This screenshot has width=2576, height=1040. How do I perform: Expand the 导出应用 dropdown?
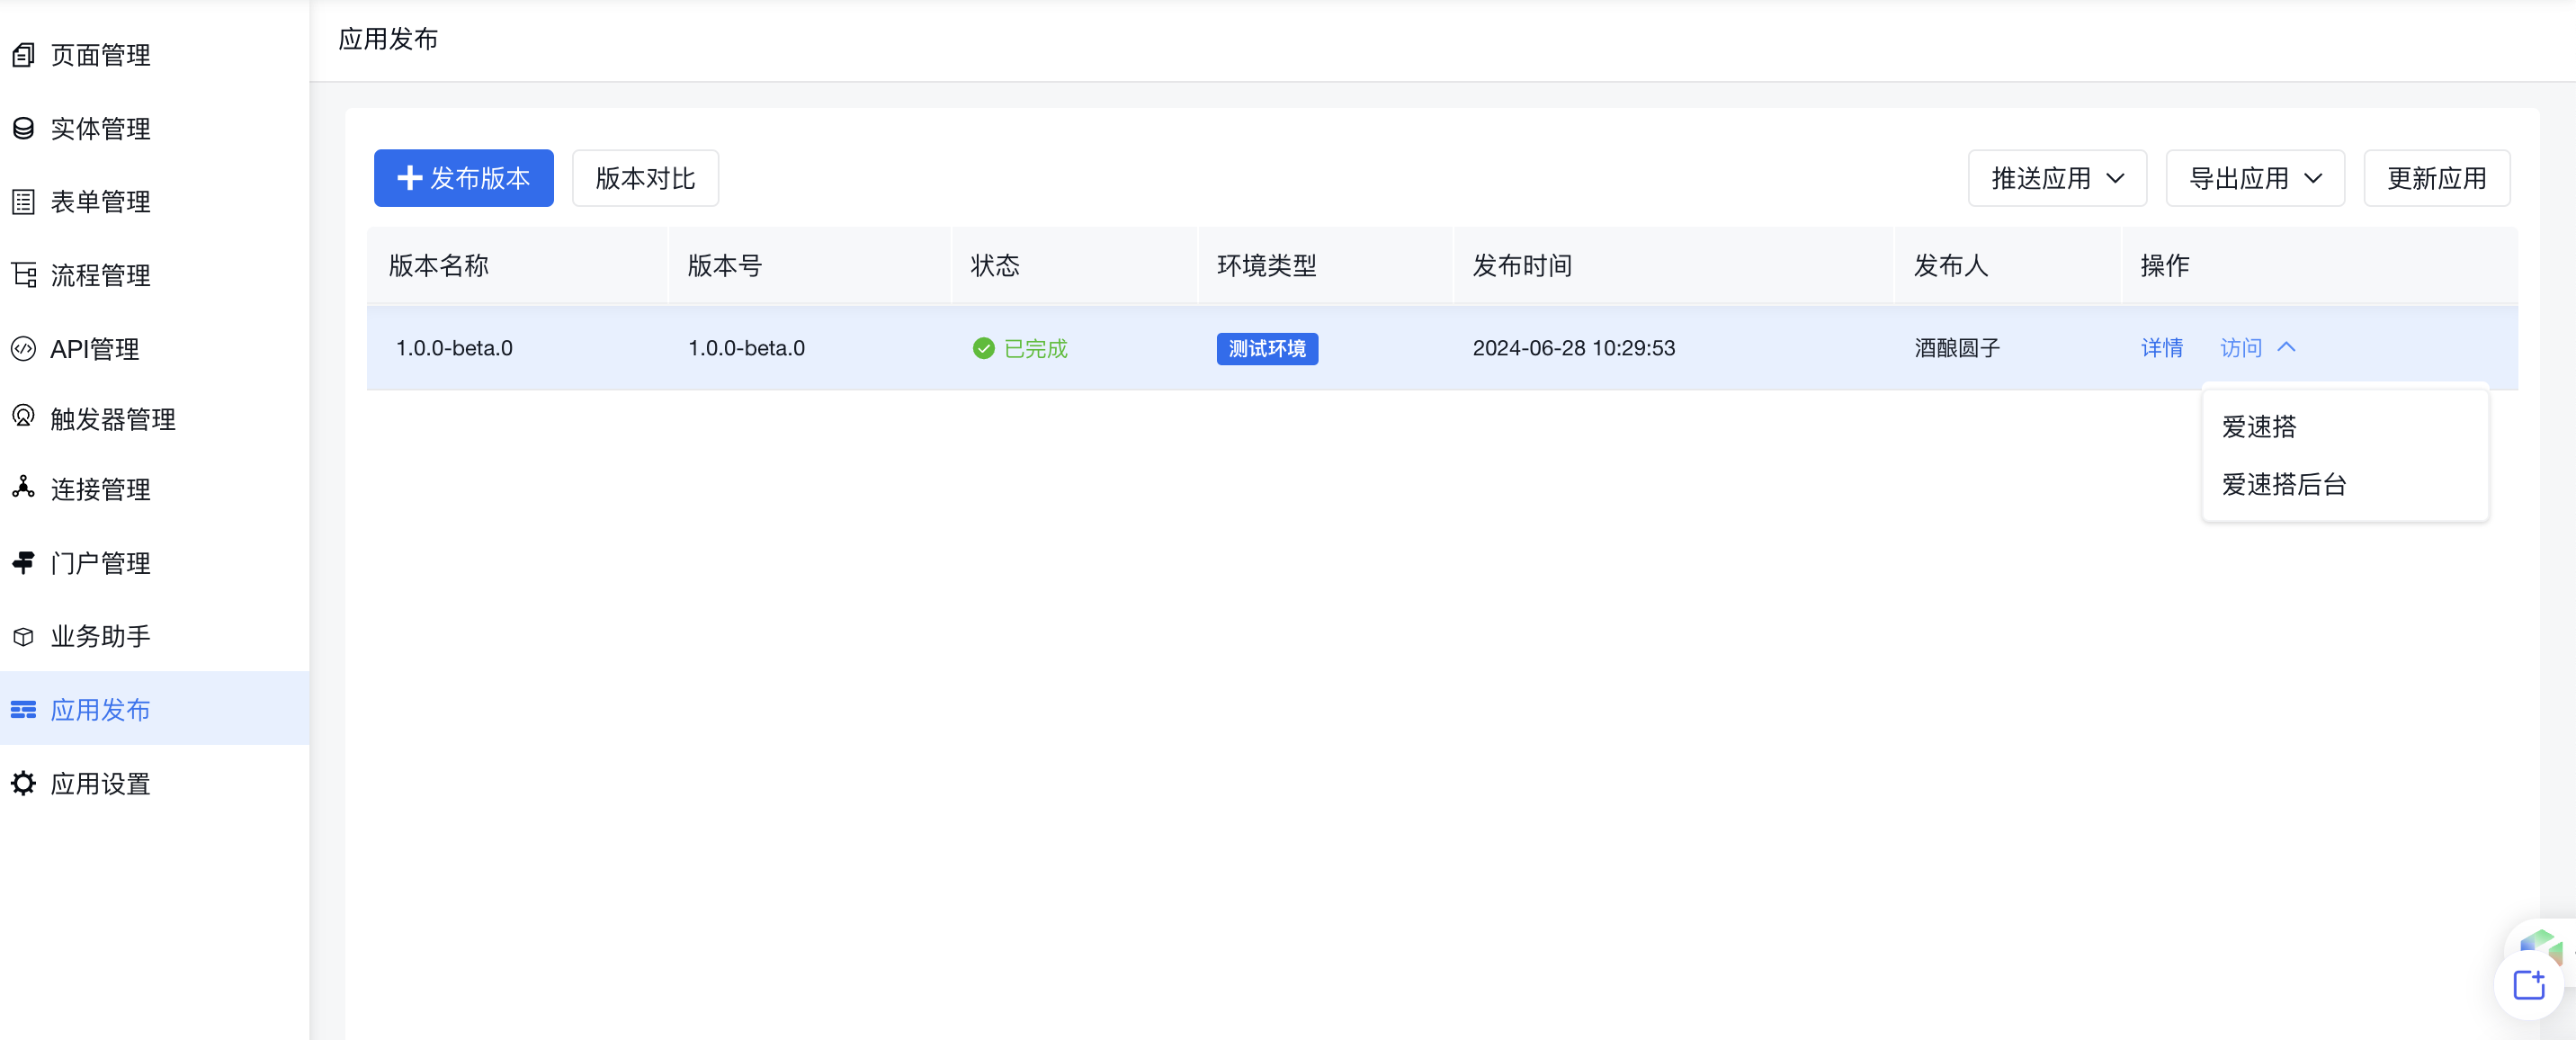(x=2255, y=178)
